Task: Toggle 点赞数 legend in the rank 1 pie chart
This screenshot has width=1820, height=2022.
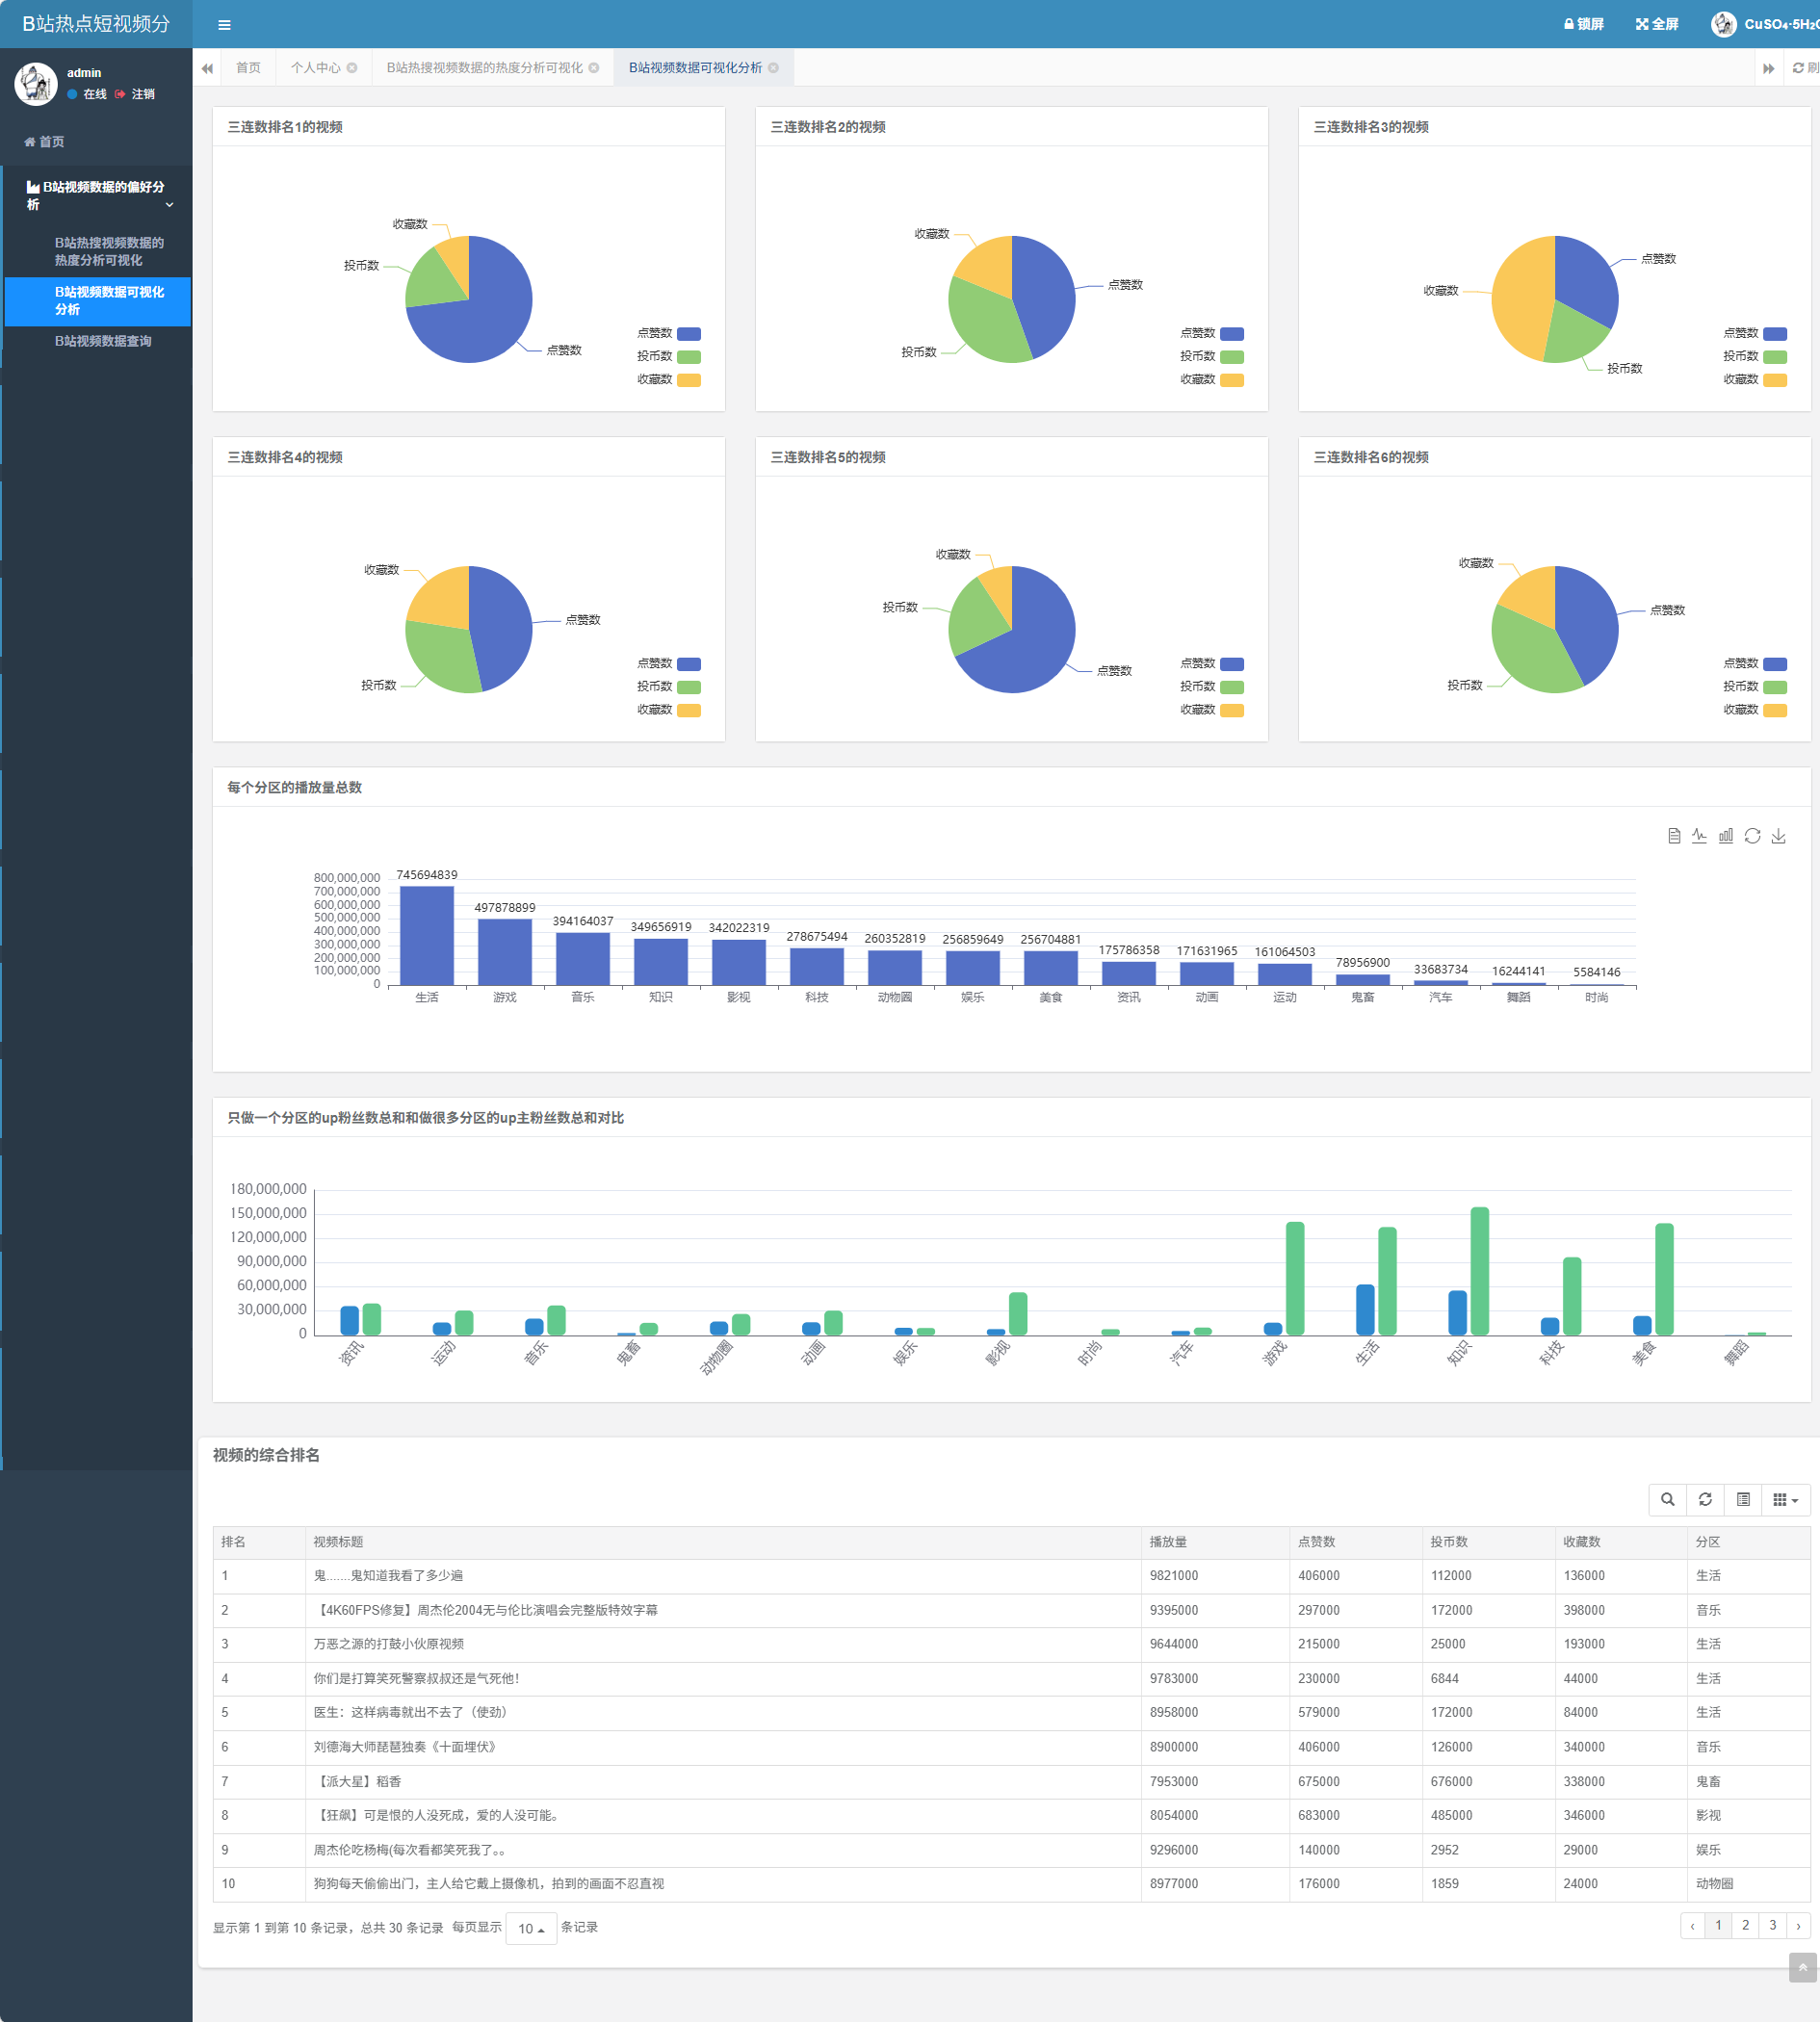Action: click(x=688, y=334)
